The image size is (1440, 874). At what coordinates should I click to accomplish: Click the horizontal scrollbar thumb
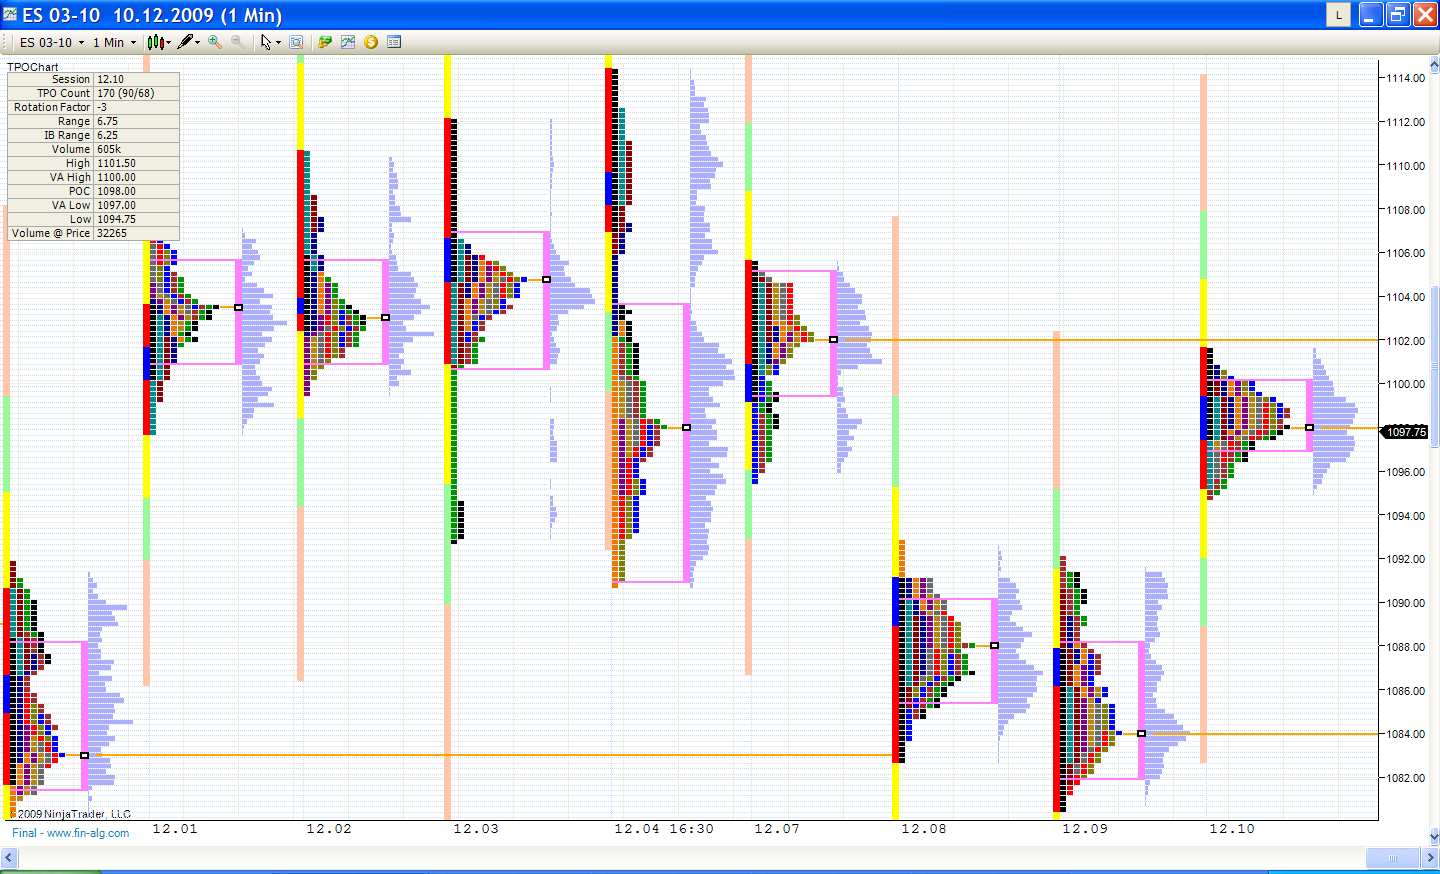click(1392, 858)
